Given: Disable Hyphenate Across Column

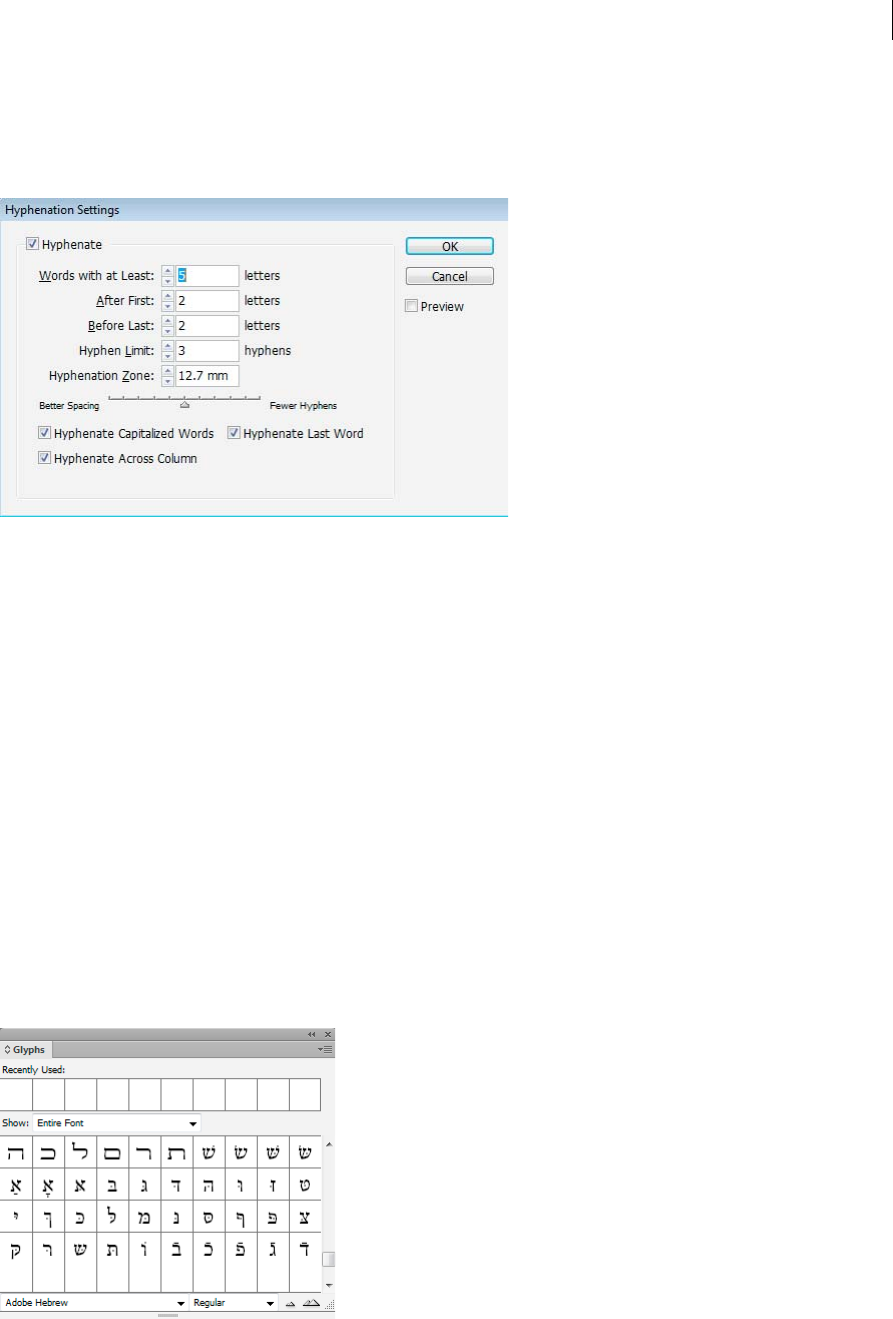Looking at the screenshot, I should [44, 458].
